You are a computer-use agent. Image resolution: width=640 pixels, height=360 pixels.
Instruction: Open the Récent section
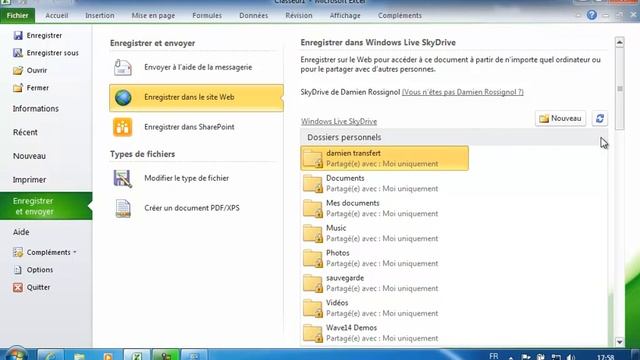point(25,132)
